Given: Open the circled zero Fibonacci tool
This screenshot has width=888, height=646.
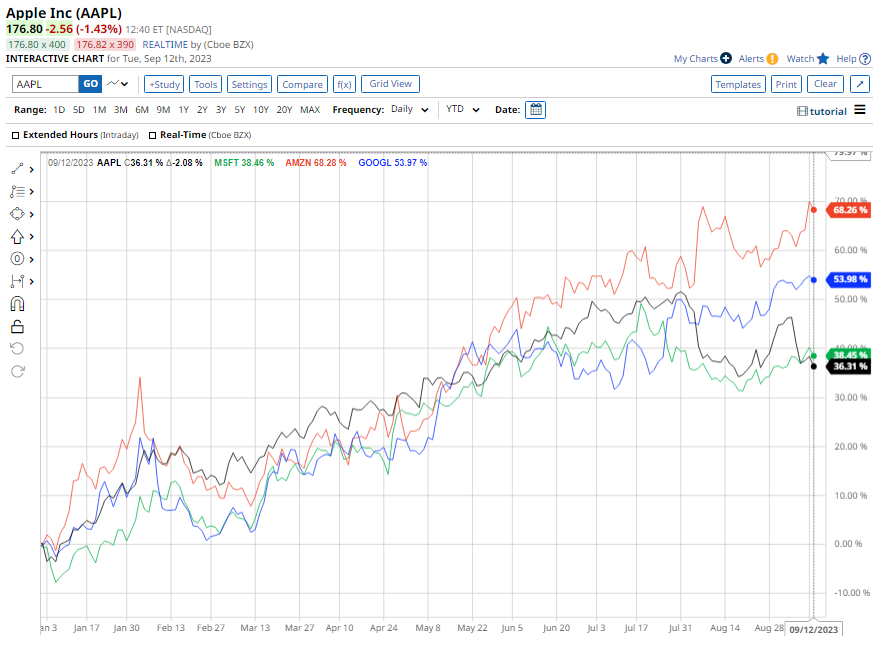Looking at the screenshot, I should (x=17, y=259).
